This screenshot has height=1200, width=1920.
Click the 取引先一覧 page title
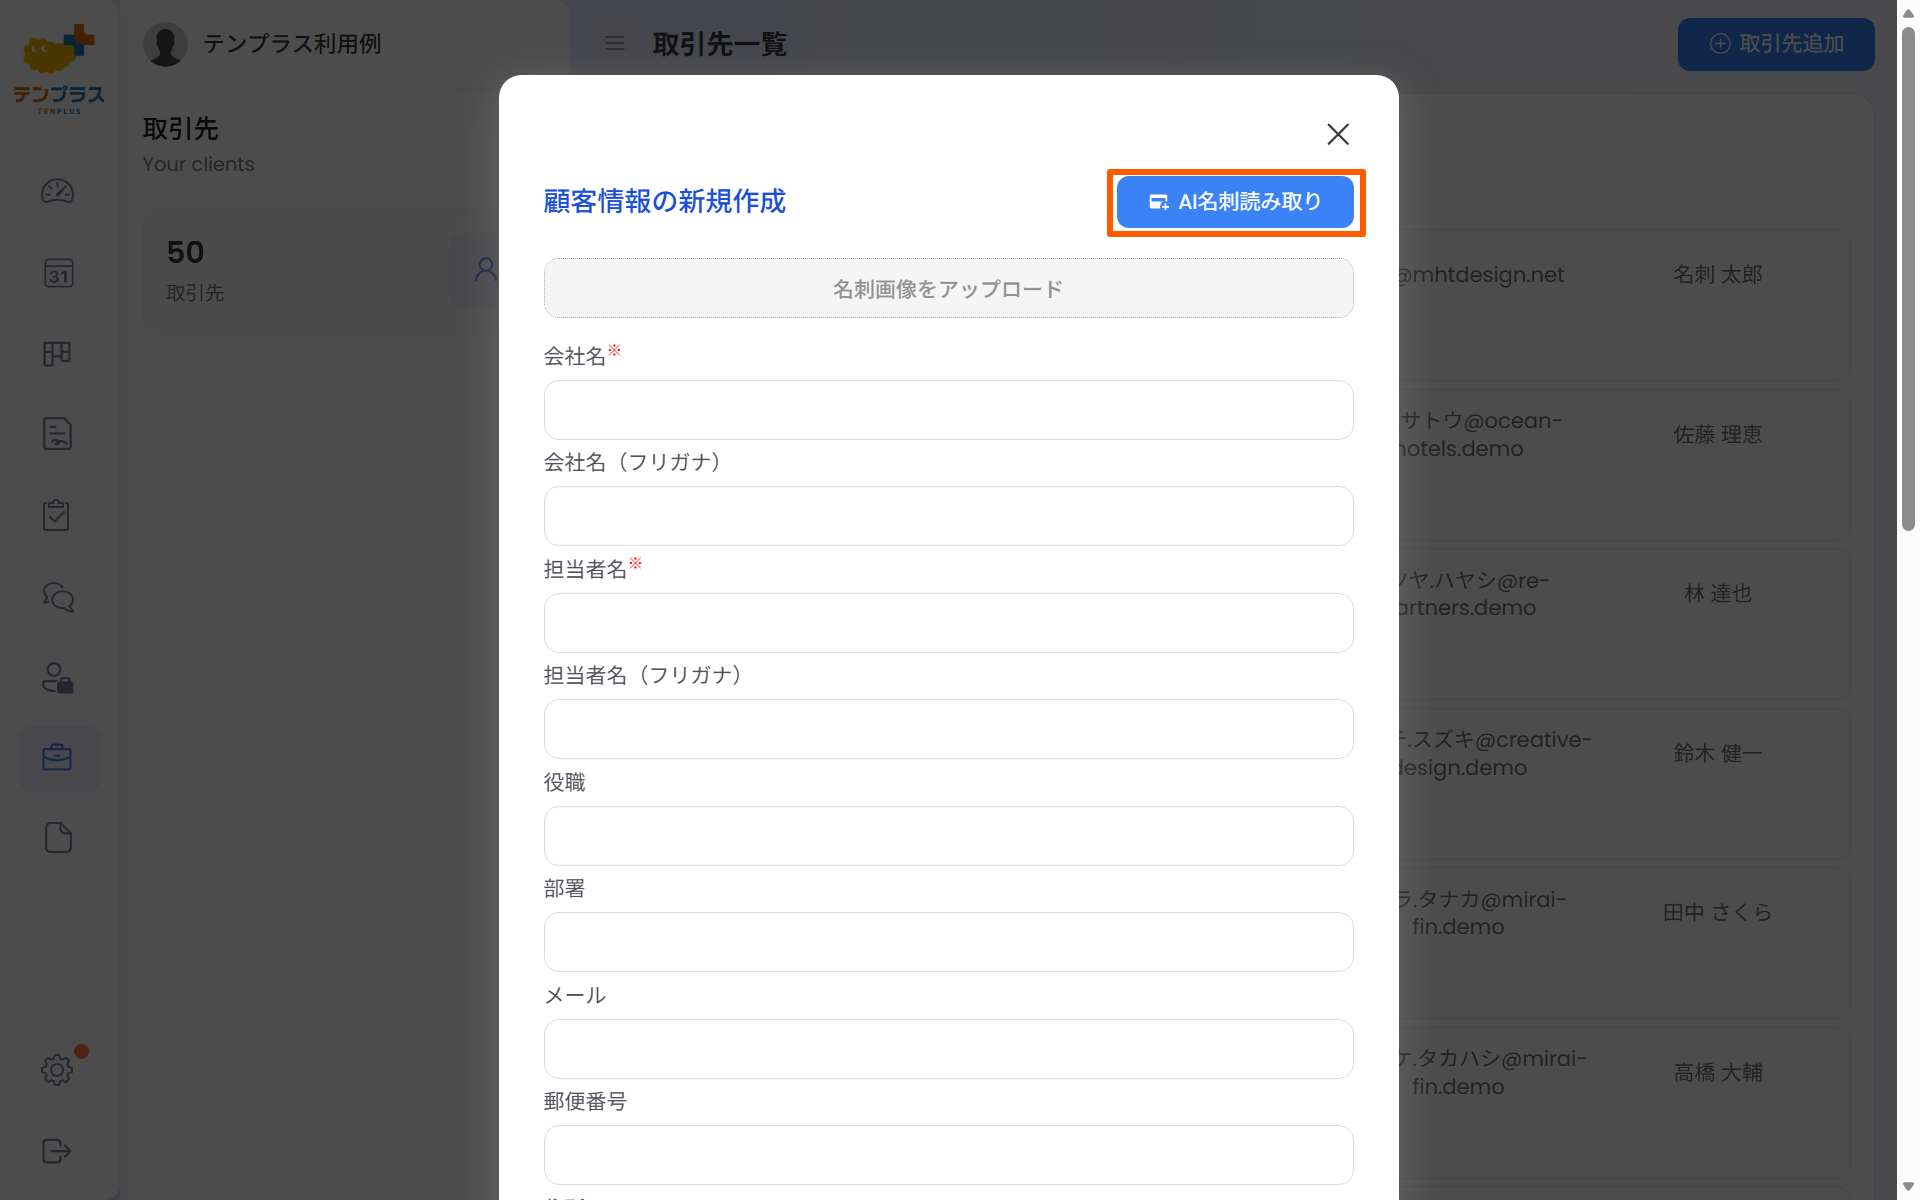pyautogui.click(x=720, y=45)
